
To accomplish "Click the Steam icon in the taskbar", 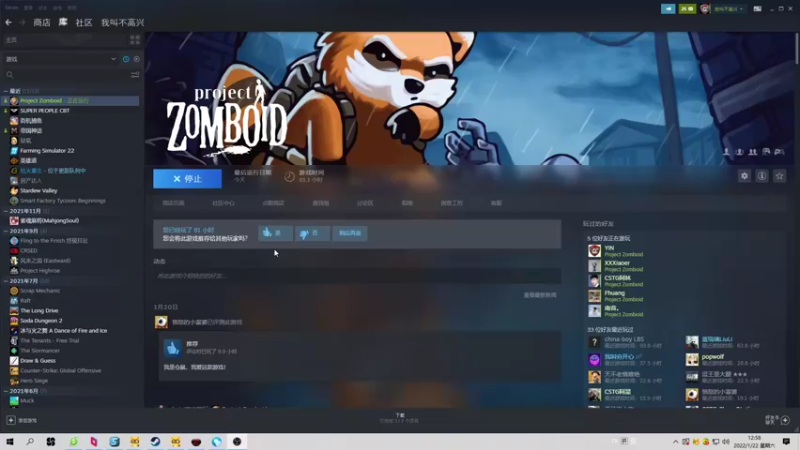I will (x=155, y=441).
